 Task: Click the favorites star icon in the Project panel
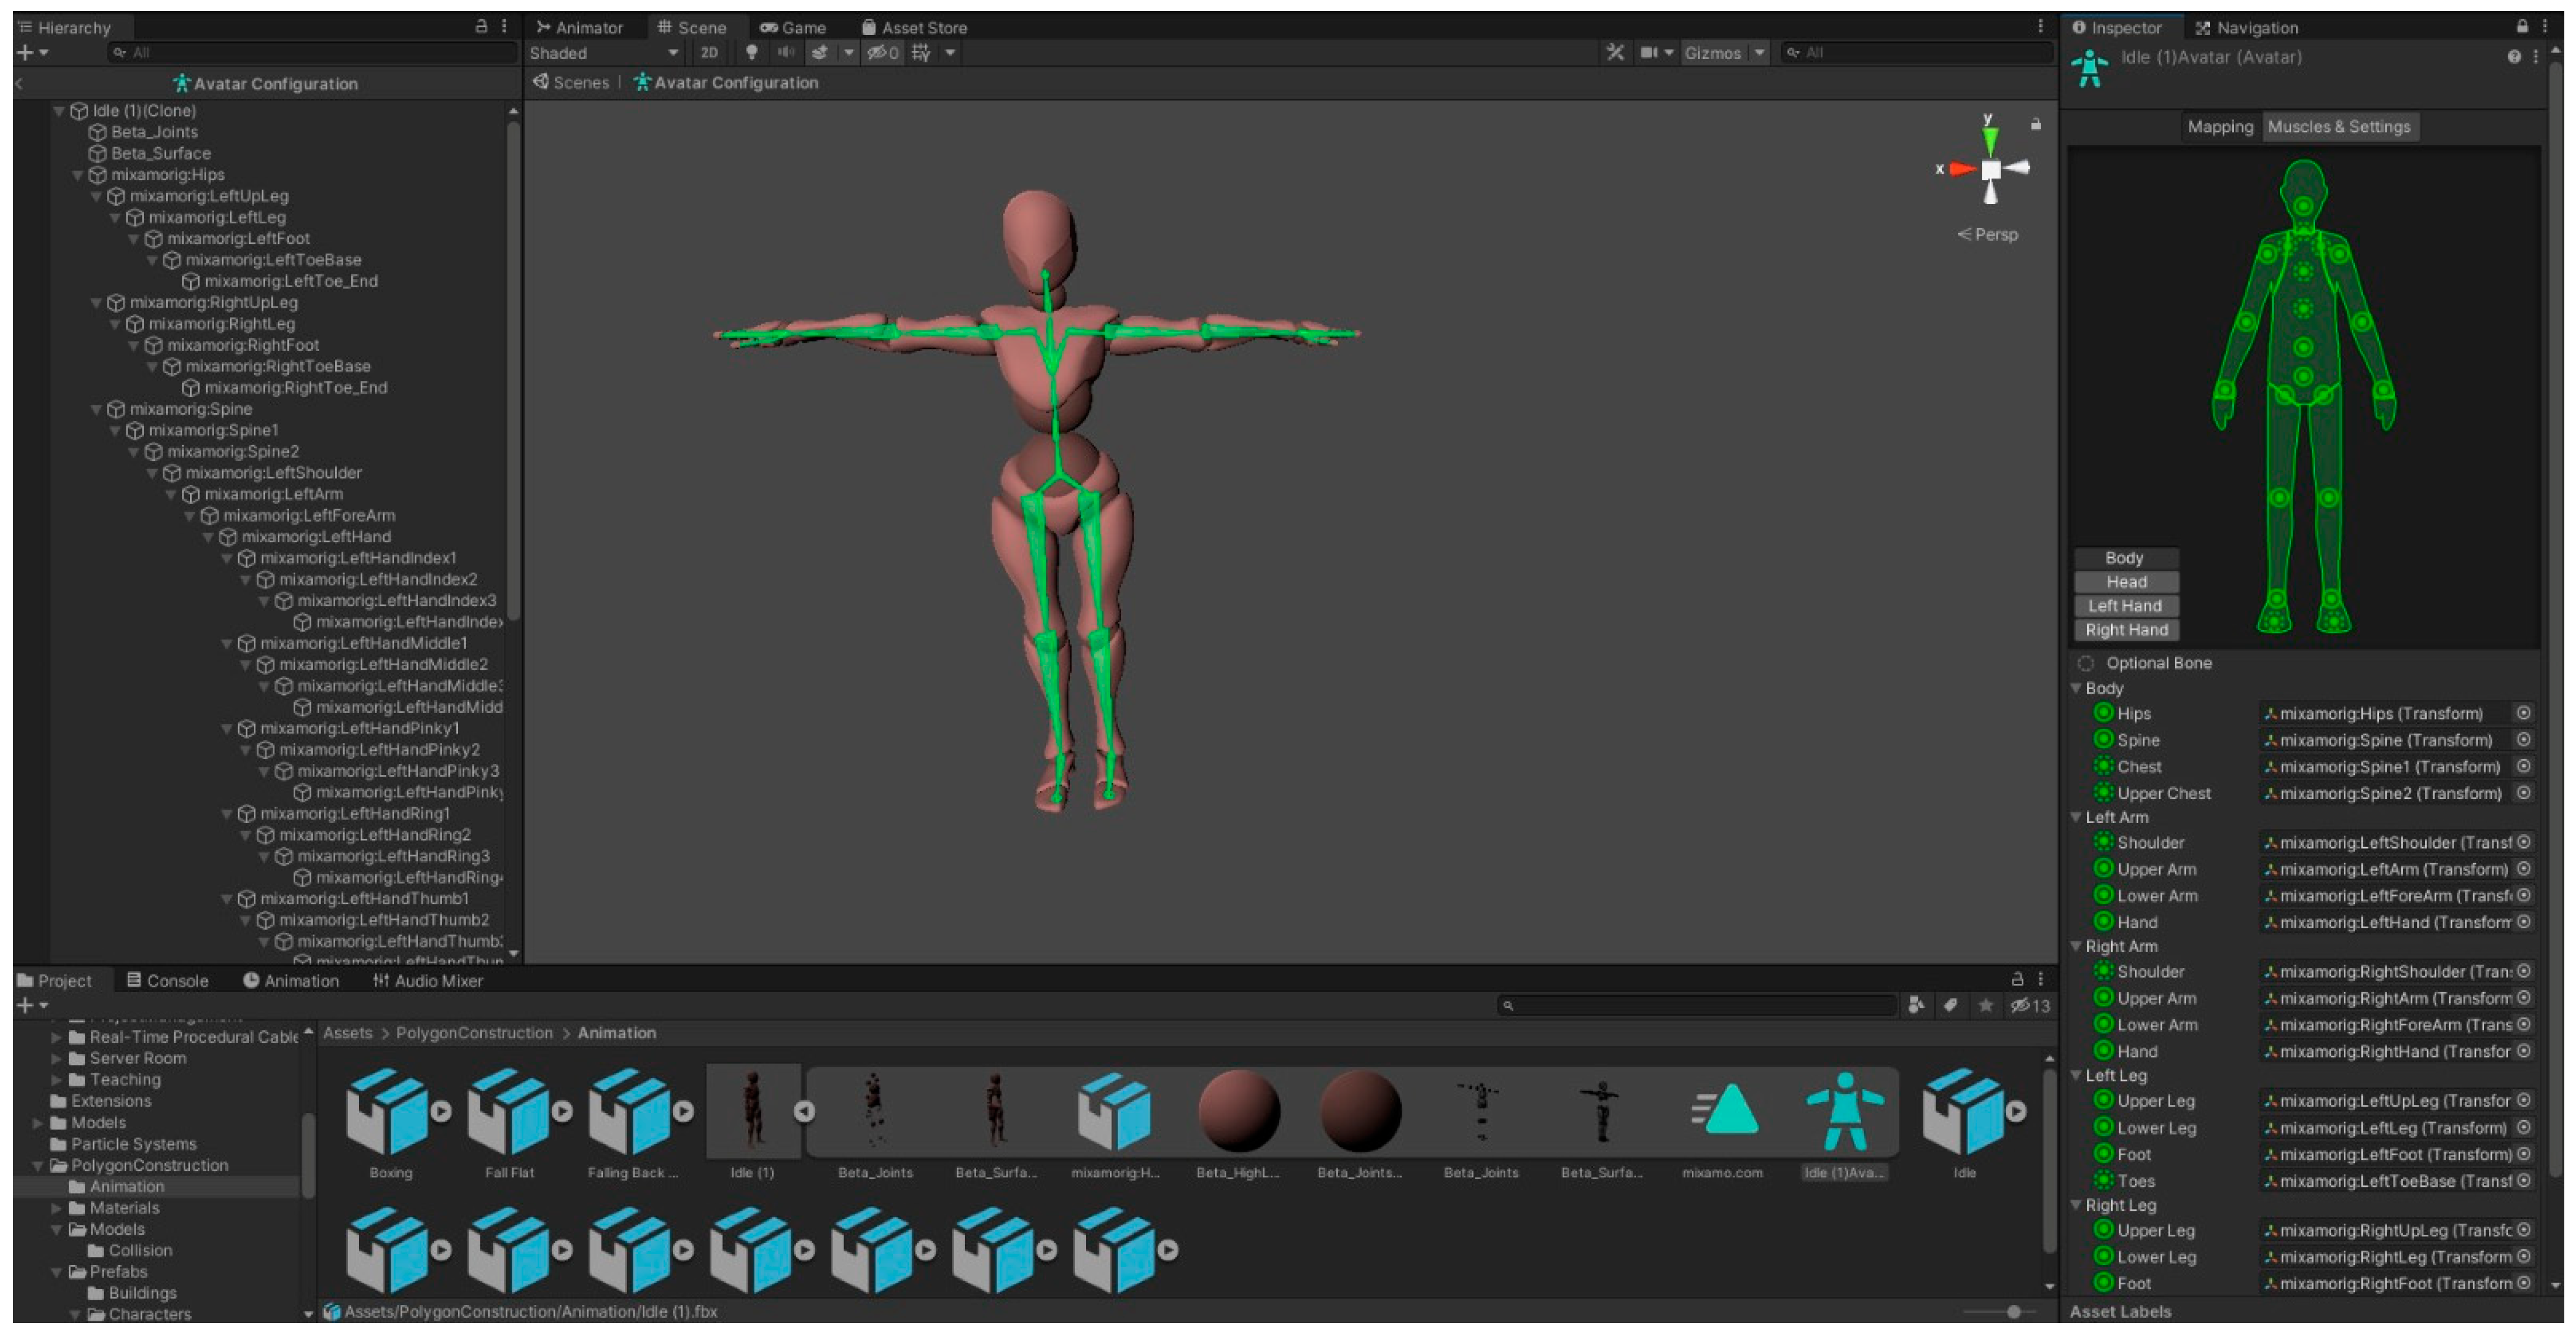click(1985, 1005)
